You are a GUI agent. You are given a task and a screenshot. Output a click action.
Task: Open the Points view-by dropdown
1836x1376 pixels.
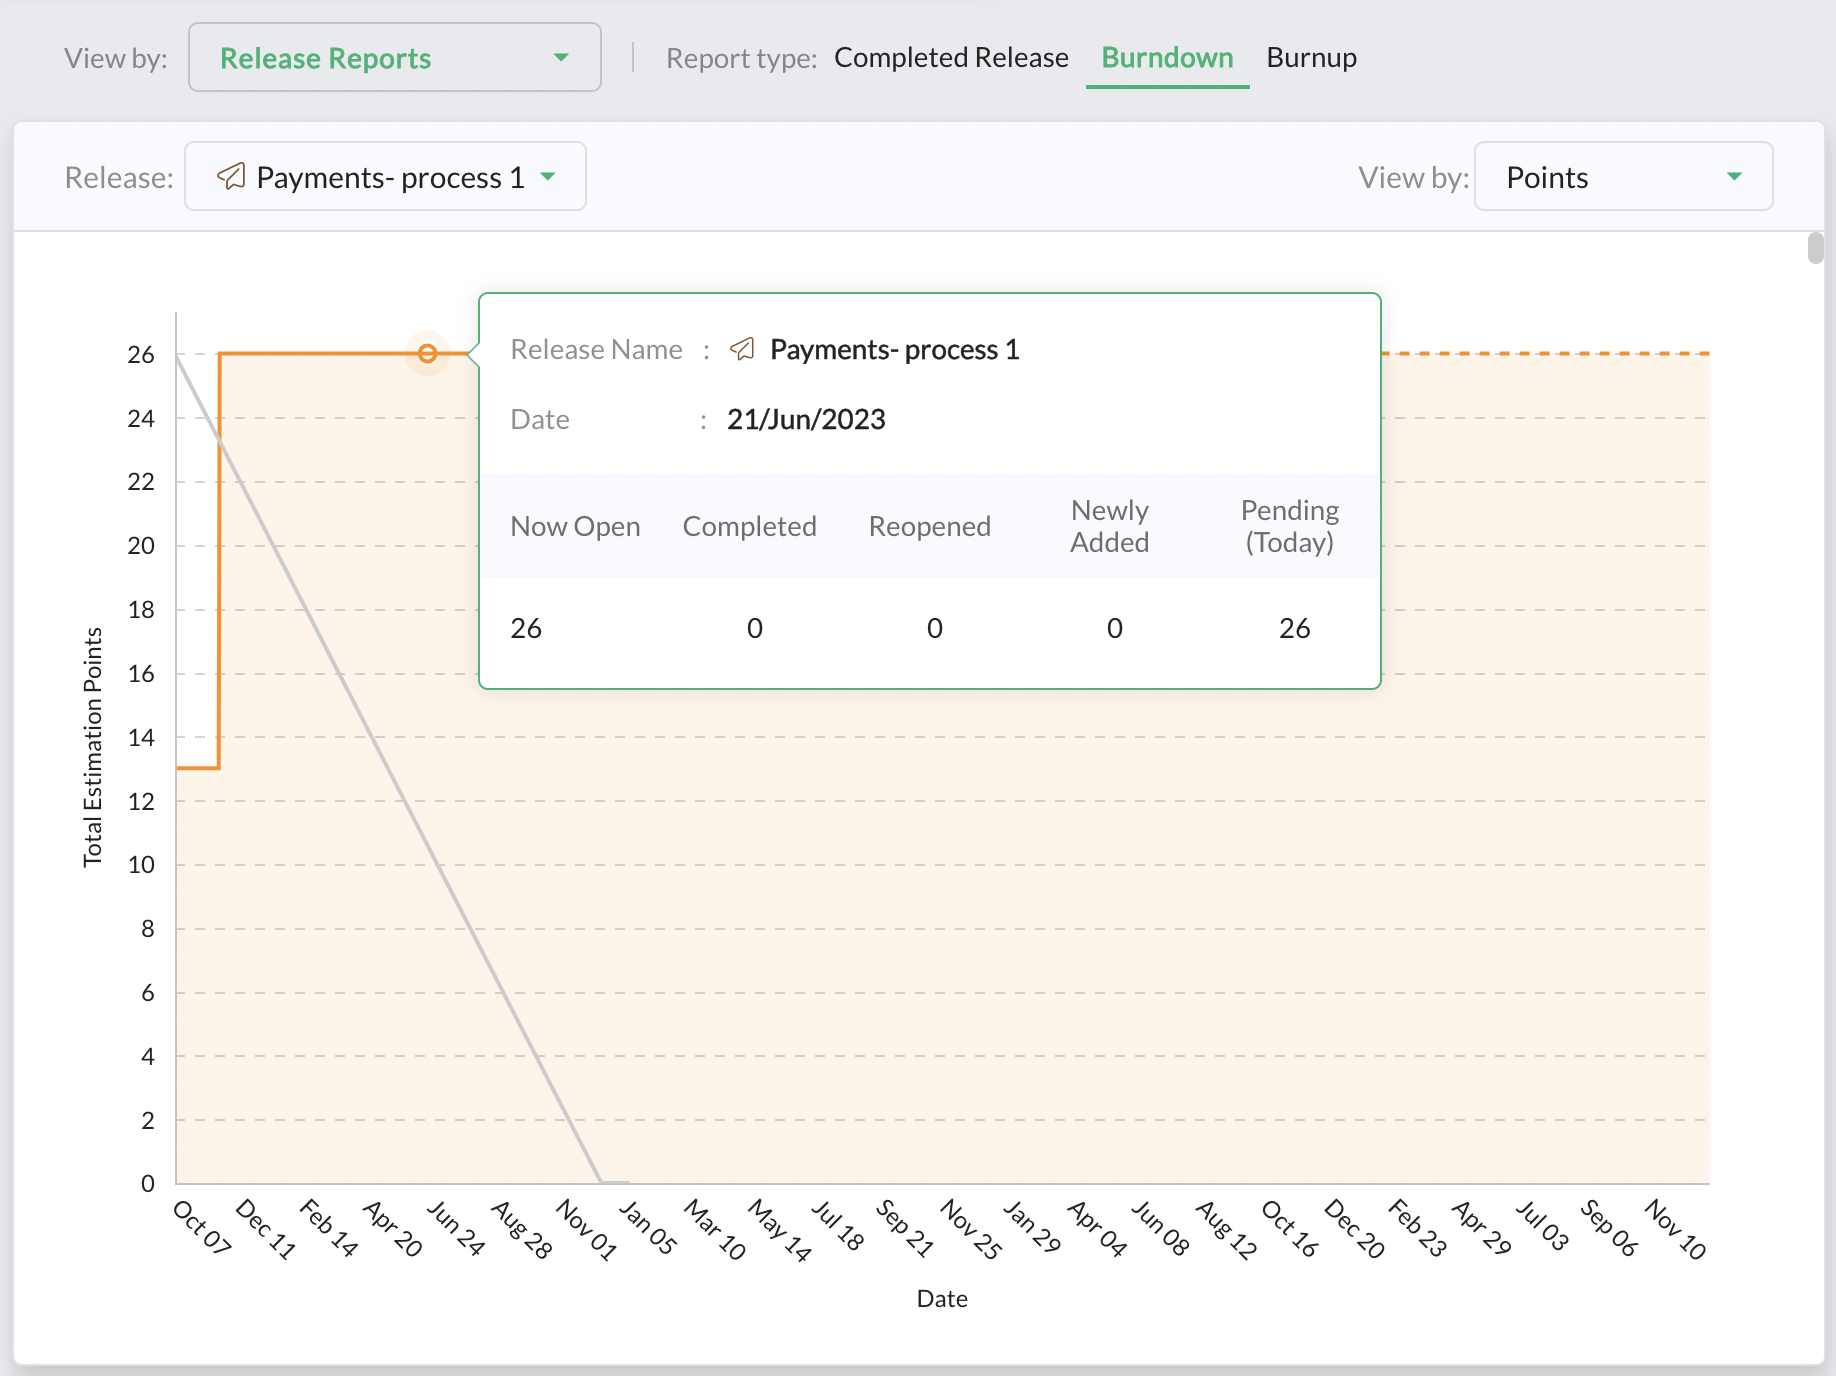(x=1622, y=177)
